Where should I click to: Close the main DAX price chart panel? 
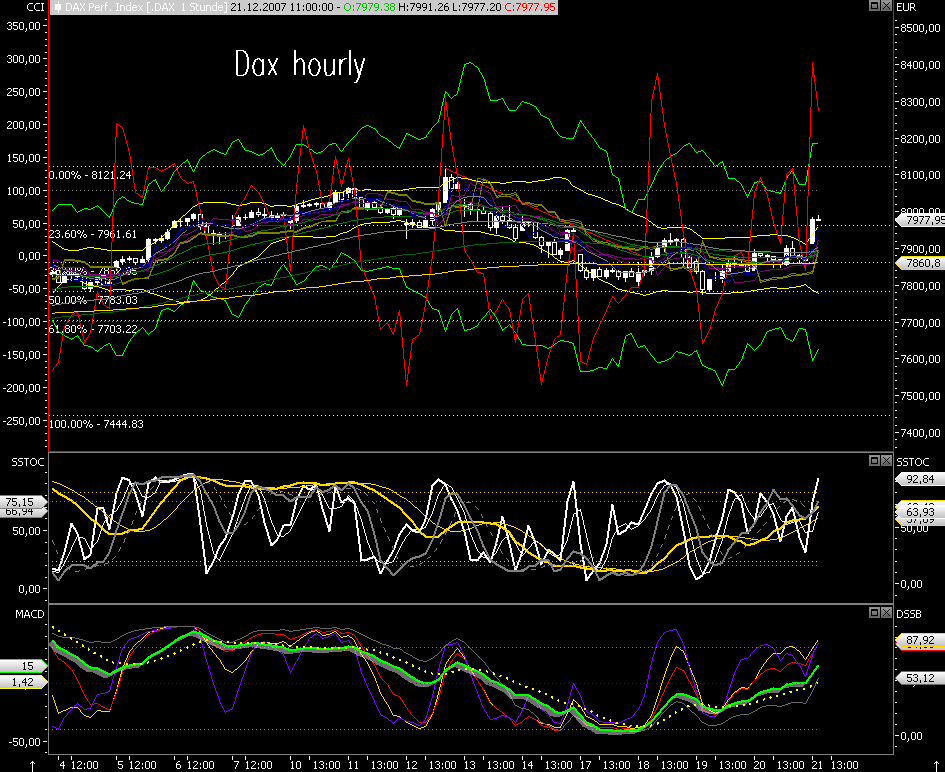886,6
